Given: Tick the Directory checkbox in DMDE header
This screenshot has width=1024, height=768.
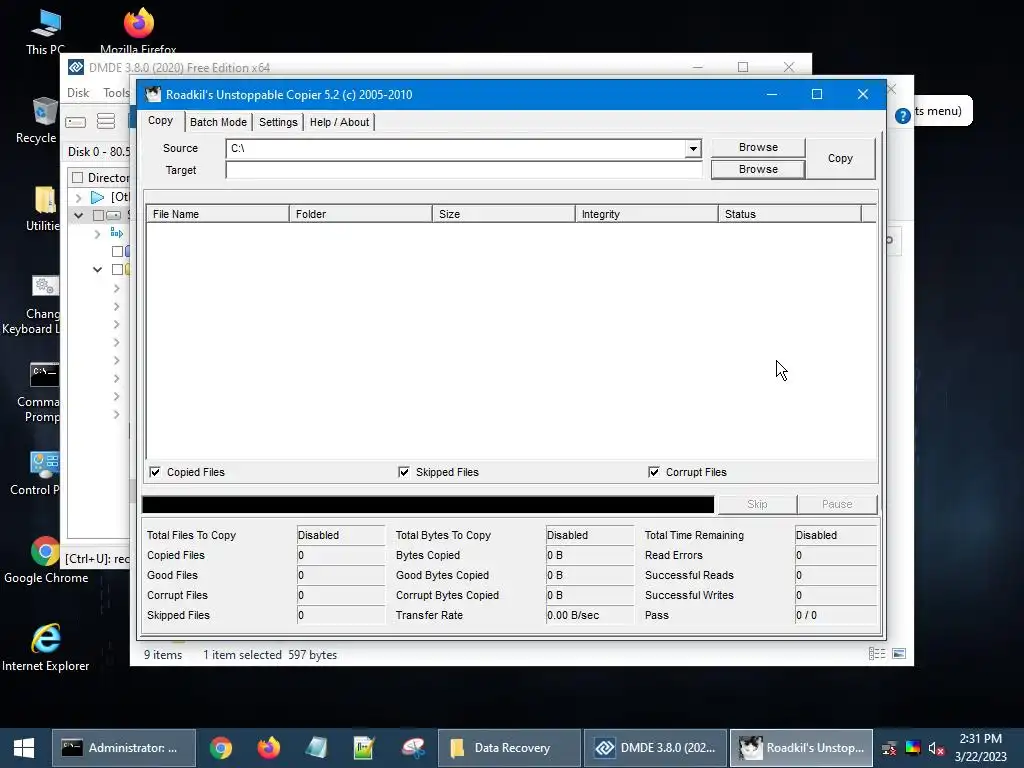Looking at the screenshot, I should click(x=78, y=178).
